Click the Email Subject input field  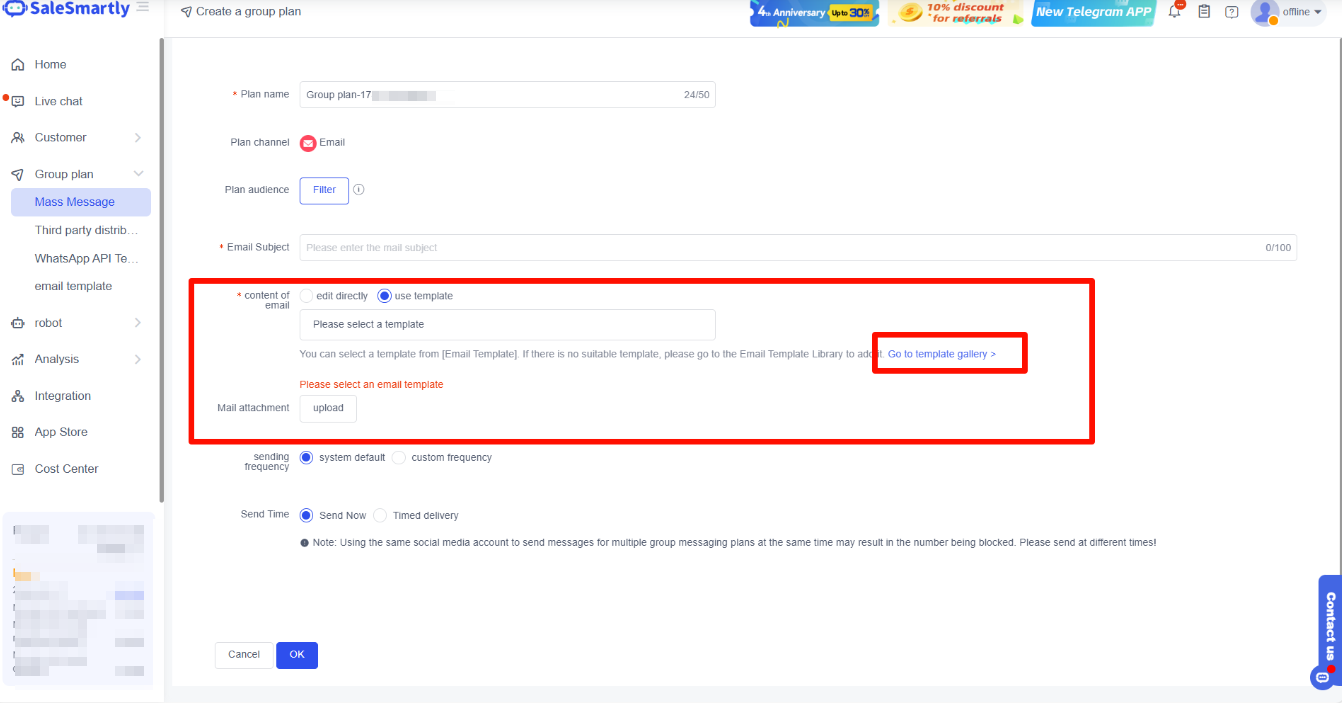click(780, 248)
